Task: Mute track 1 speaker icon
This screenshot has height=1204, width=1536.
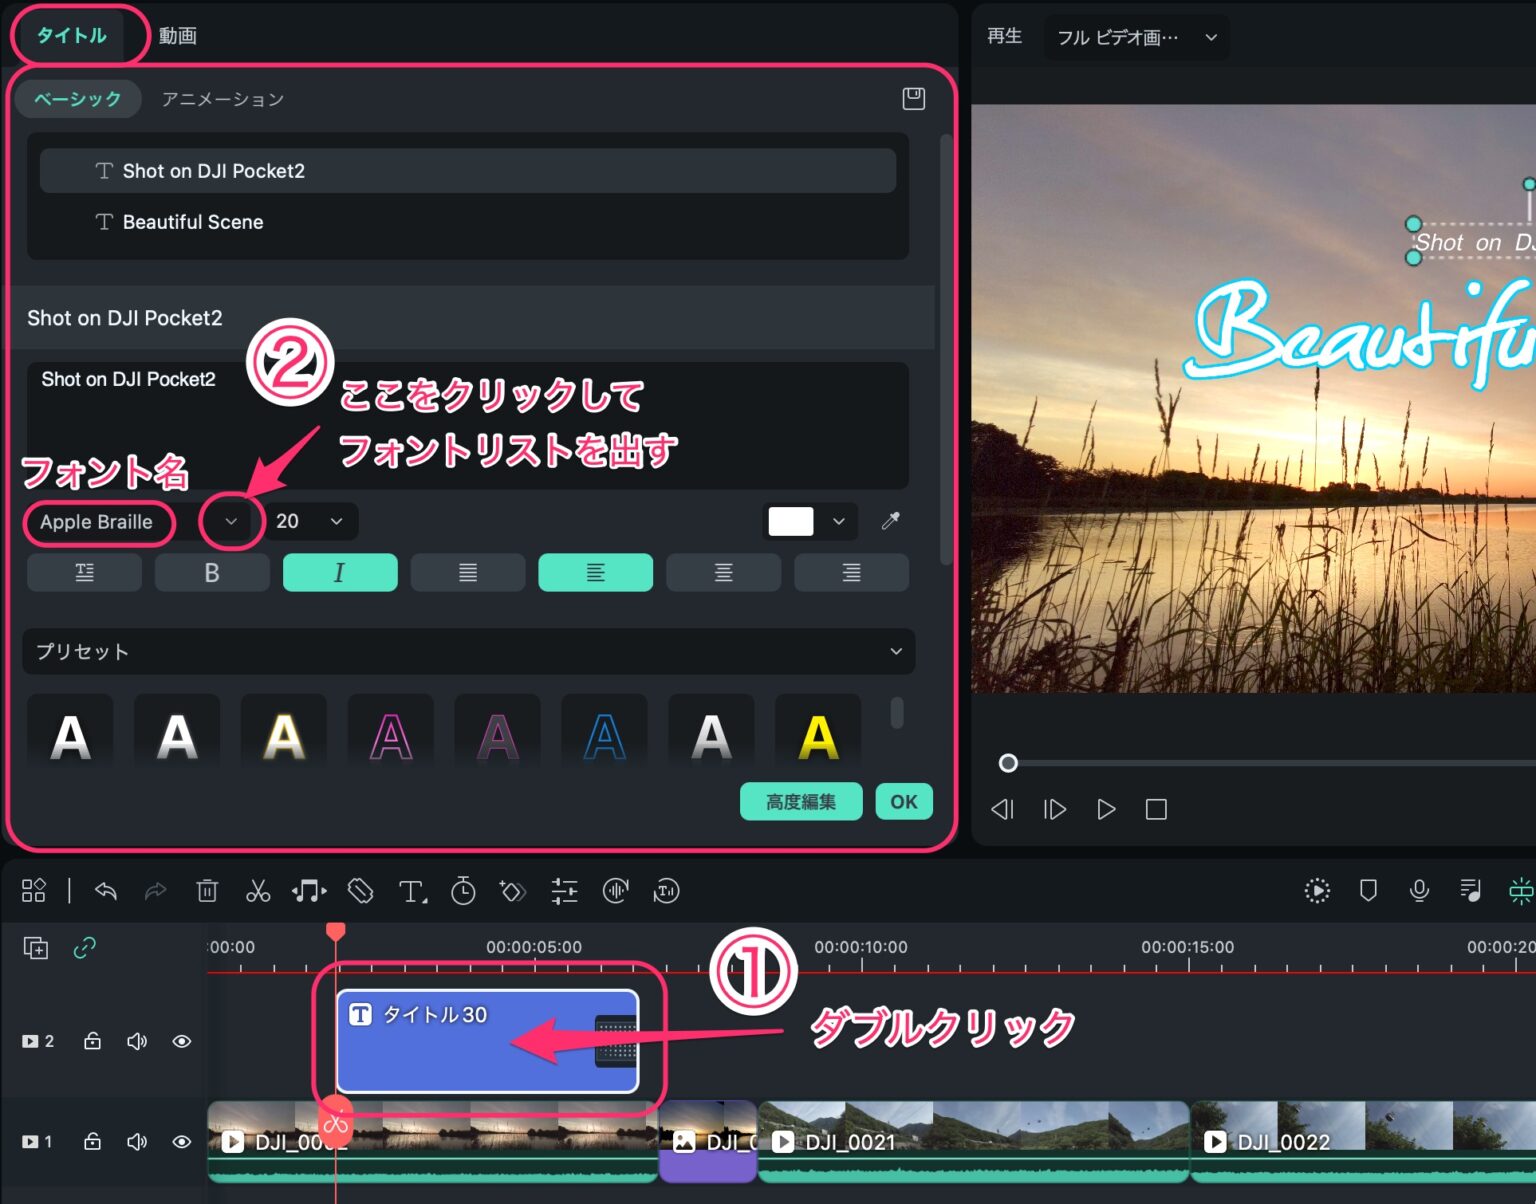Action: click(137, 1141)
